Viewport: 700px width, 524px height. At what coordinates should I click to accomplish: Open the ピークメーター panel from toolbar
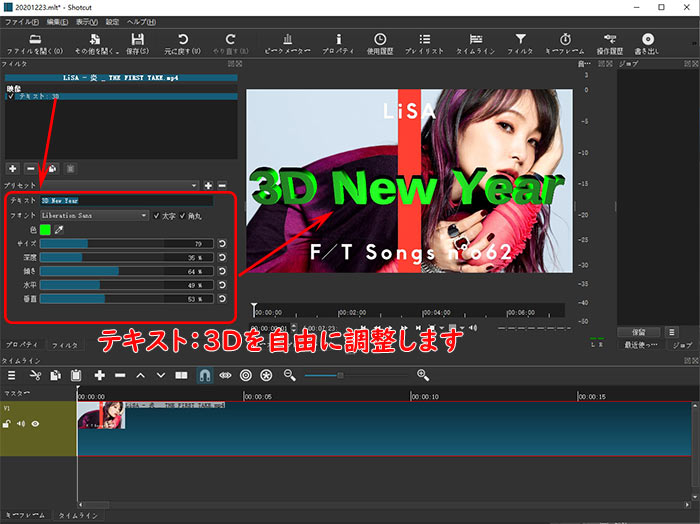click(288, 44)
